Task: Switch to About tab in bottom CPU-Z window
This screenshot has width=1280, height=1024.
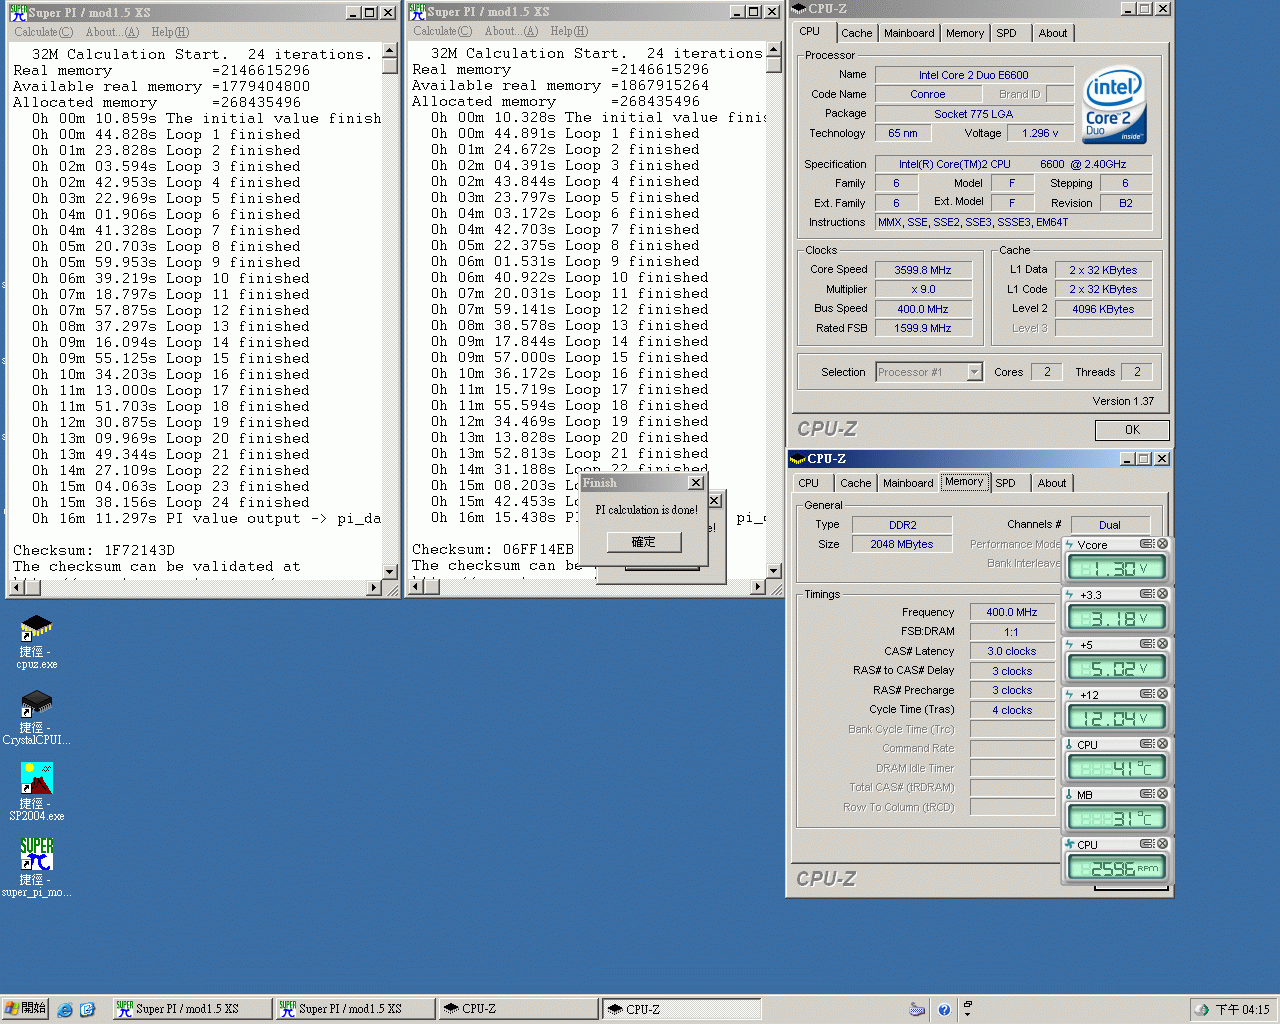Action: pyautogui.click(x=1051, y=483)
